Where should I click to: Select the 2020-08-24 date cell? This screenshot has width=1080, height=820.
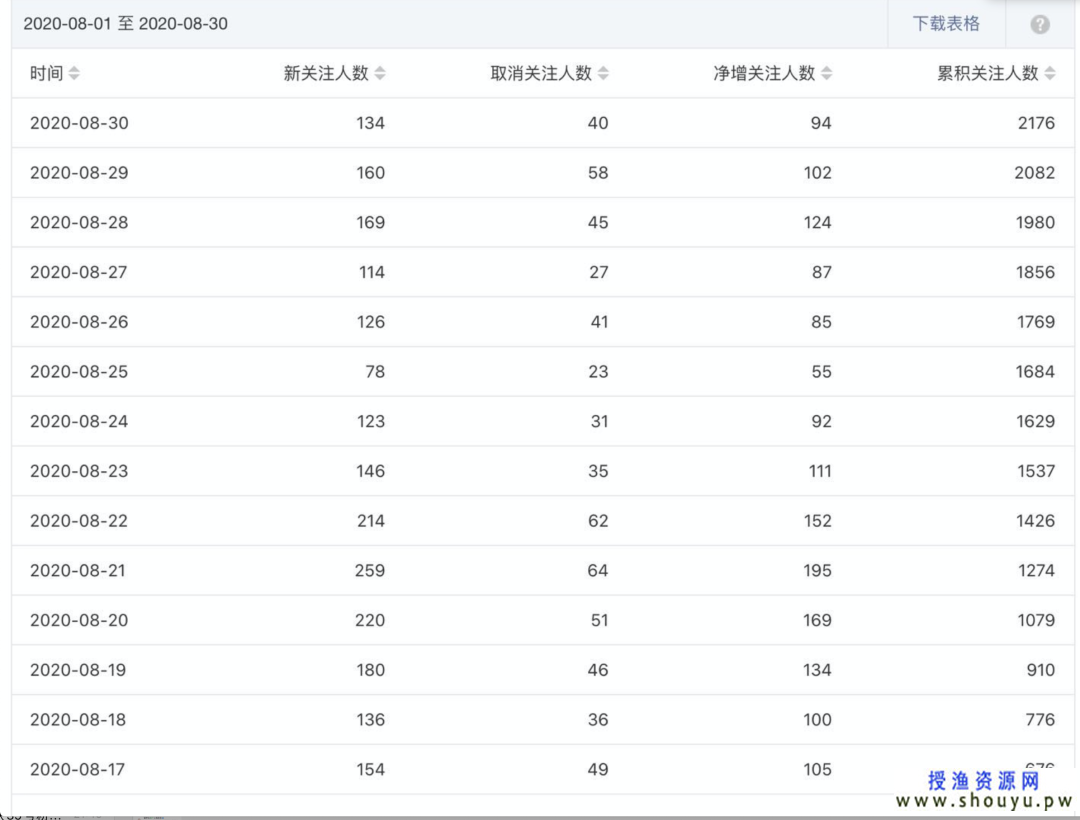[79, 421]
